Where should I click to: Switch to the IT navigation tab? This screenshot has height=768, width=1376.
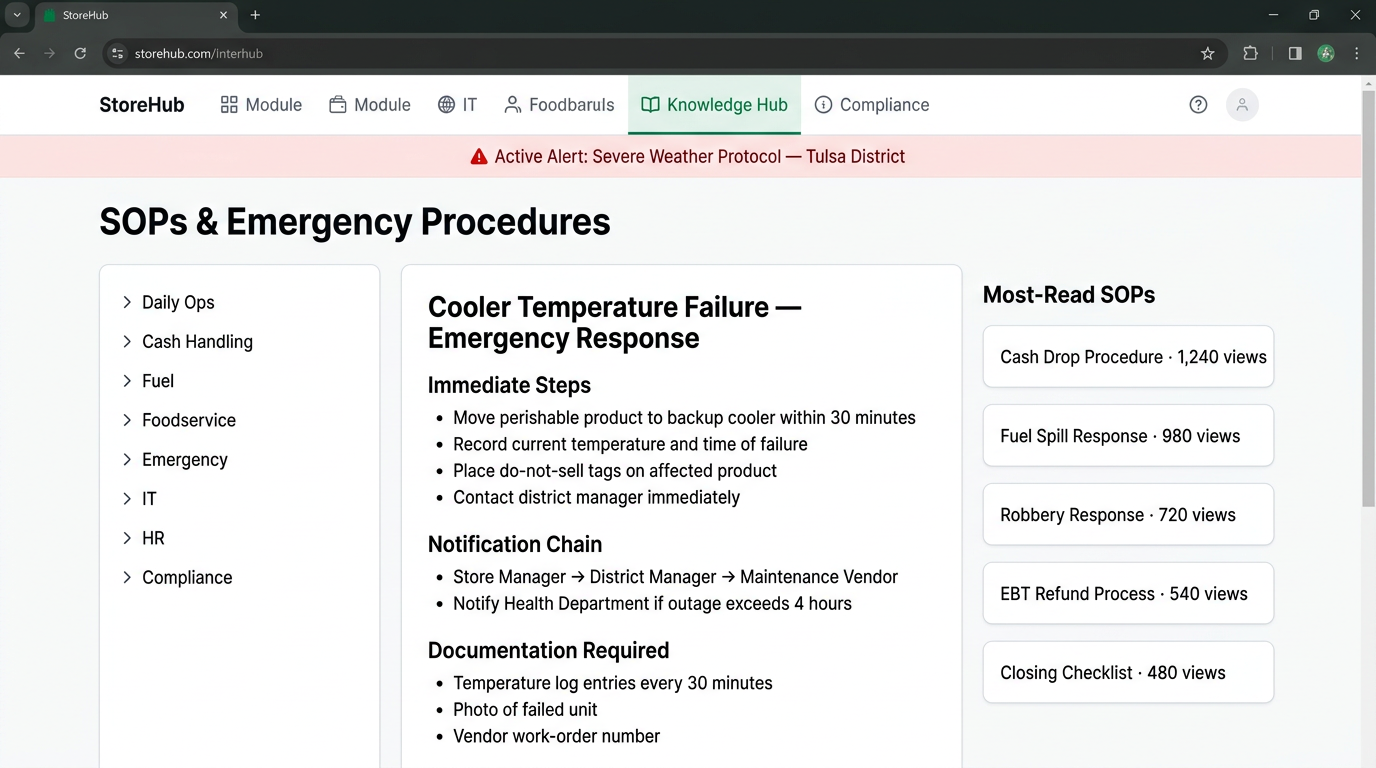[457, 105]
